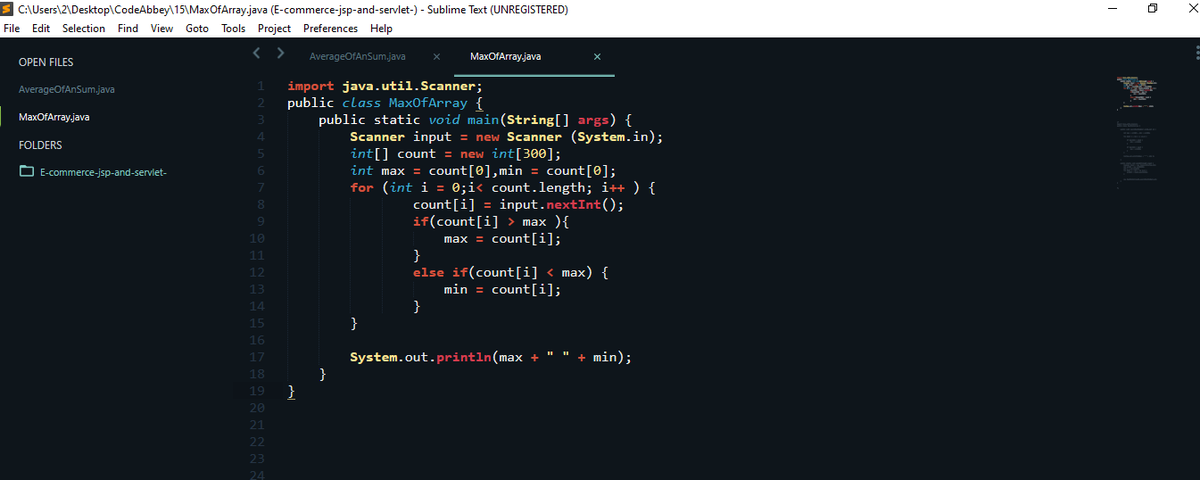Image resolution: width=1200 pixels, height=480 pixels.
Task: Switch to the AverageOfAnSum.java tab
Action: (x=357, y=57)
